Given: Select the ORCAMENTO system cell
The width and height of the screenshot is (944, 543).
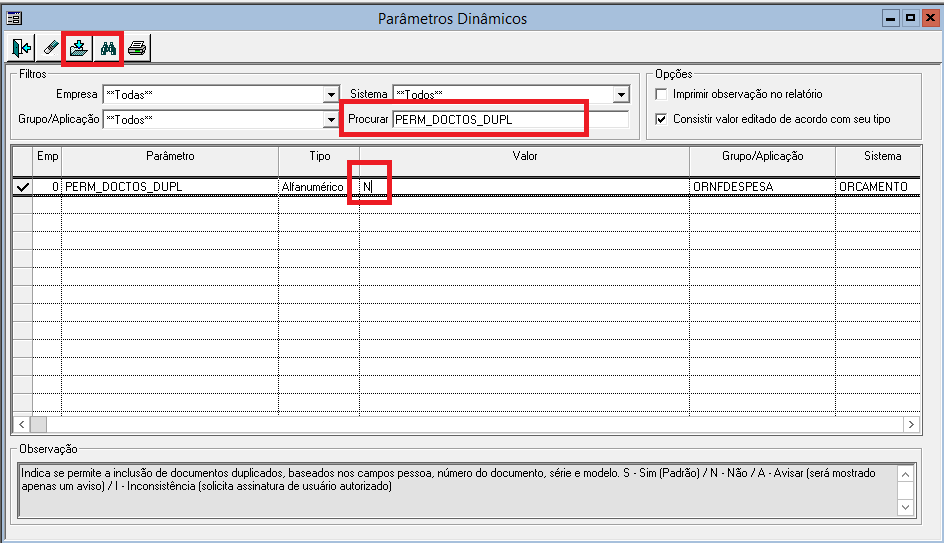Looking at the screenshot, I should (x=878, y=187).
